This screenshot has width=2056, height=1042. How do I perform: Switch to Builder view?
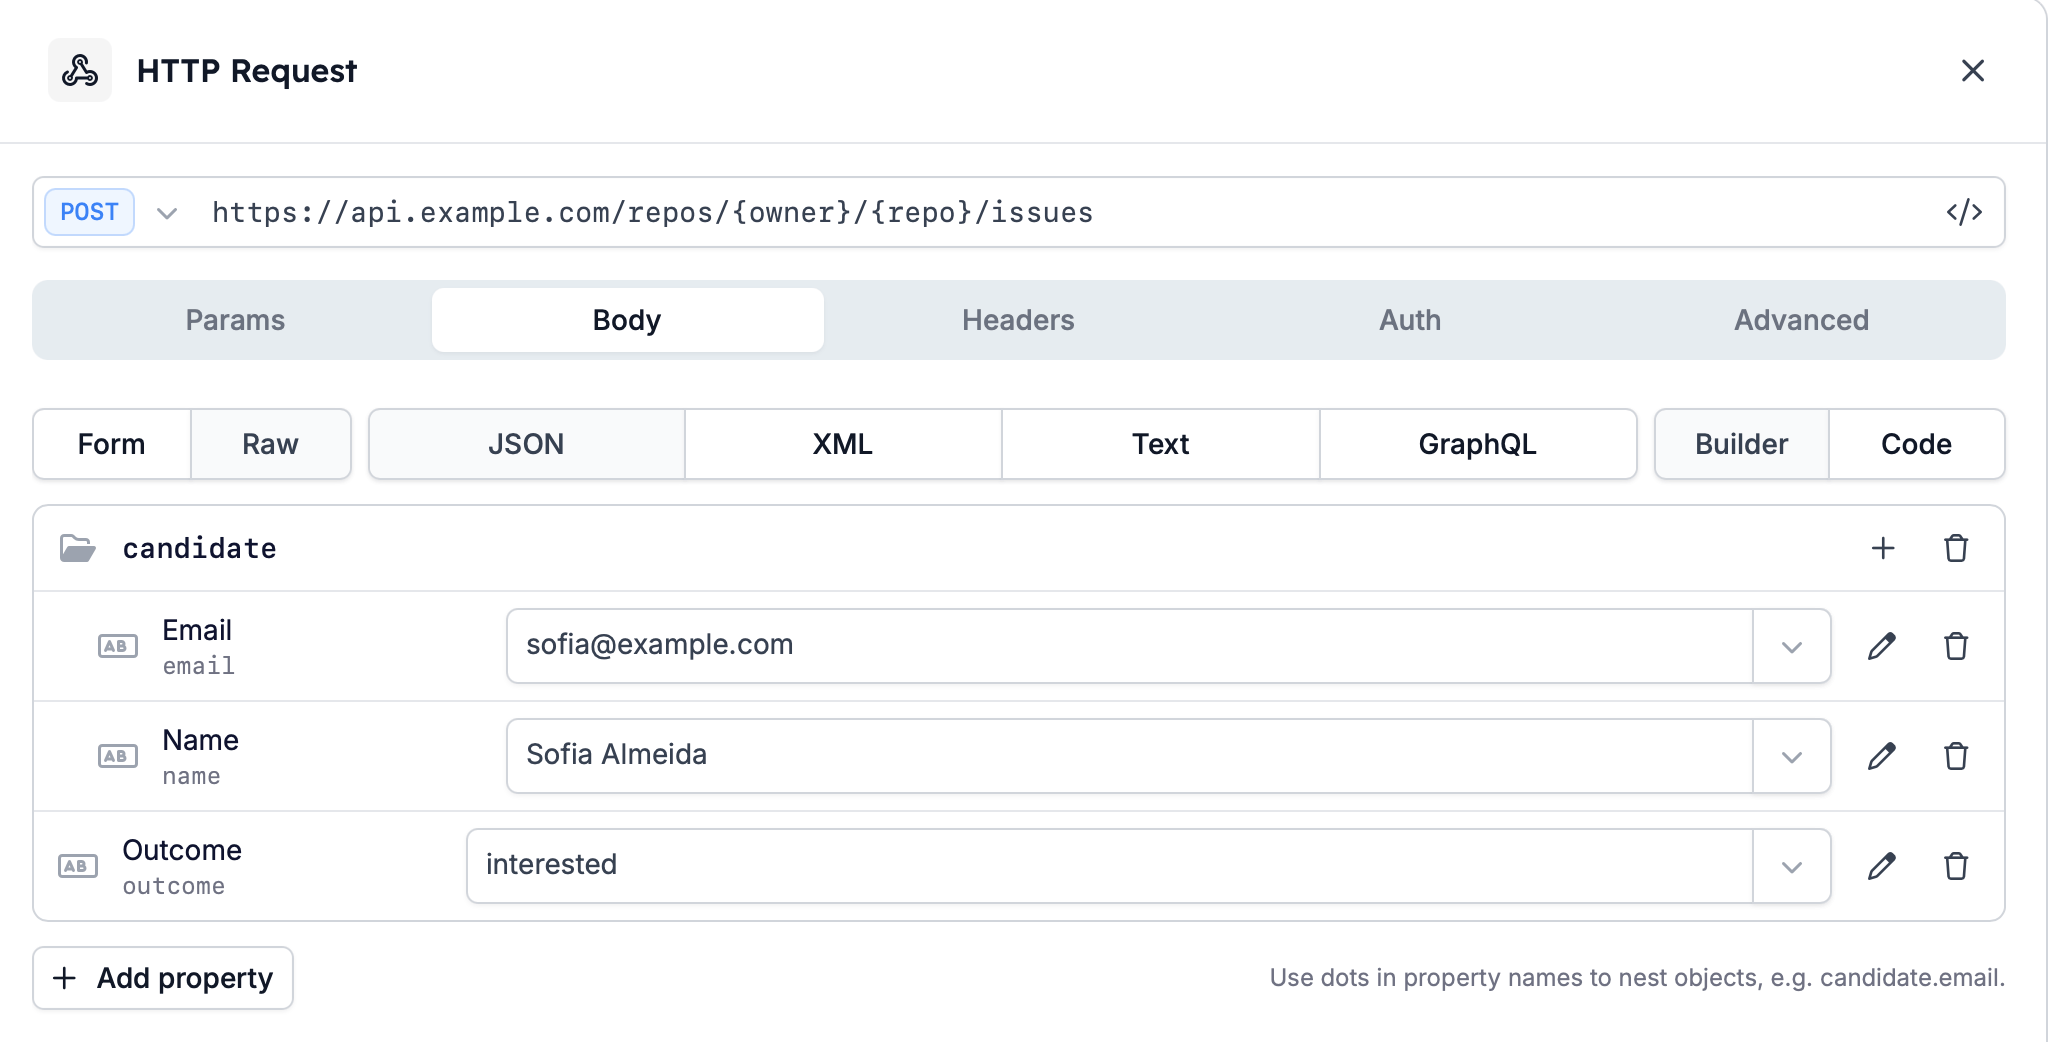coord(1742,444)
